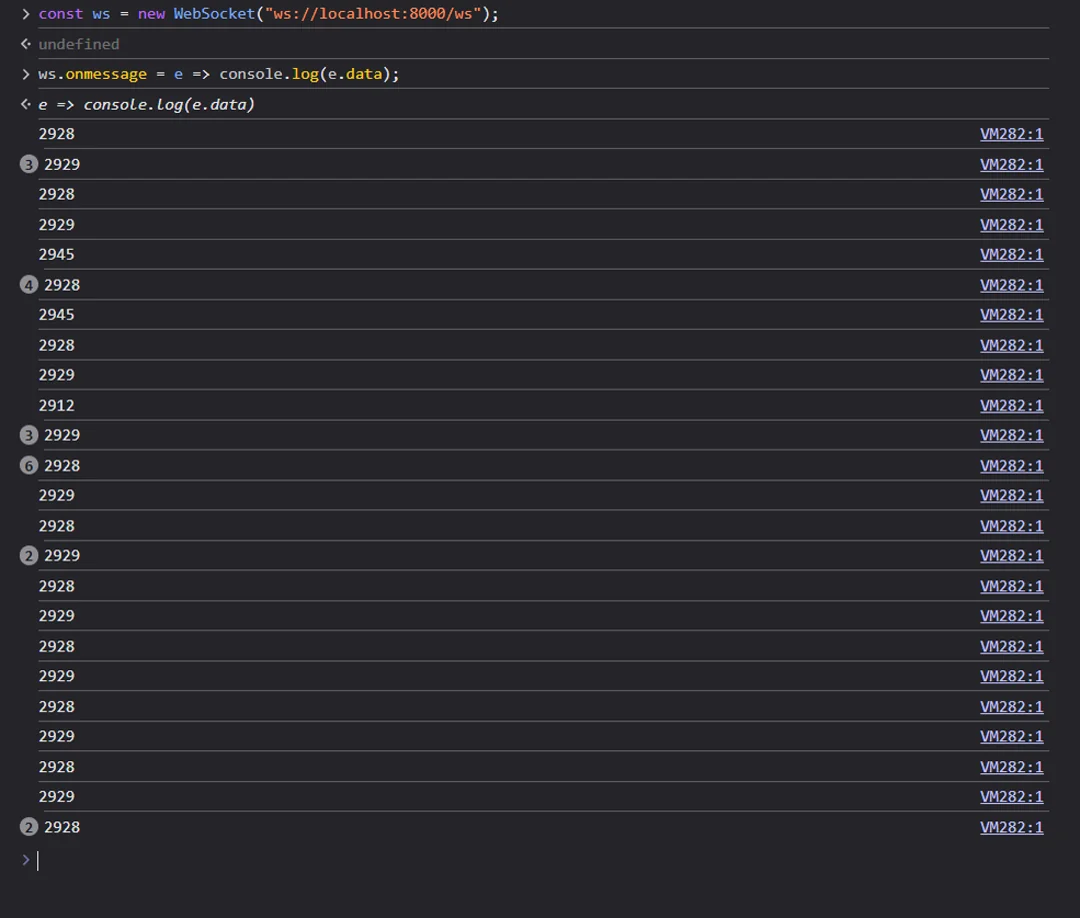Click the italic 'e => console.log(e.data)' output
1080x918 pixels.
(147, 105)
